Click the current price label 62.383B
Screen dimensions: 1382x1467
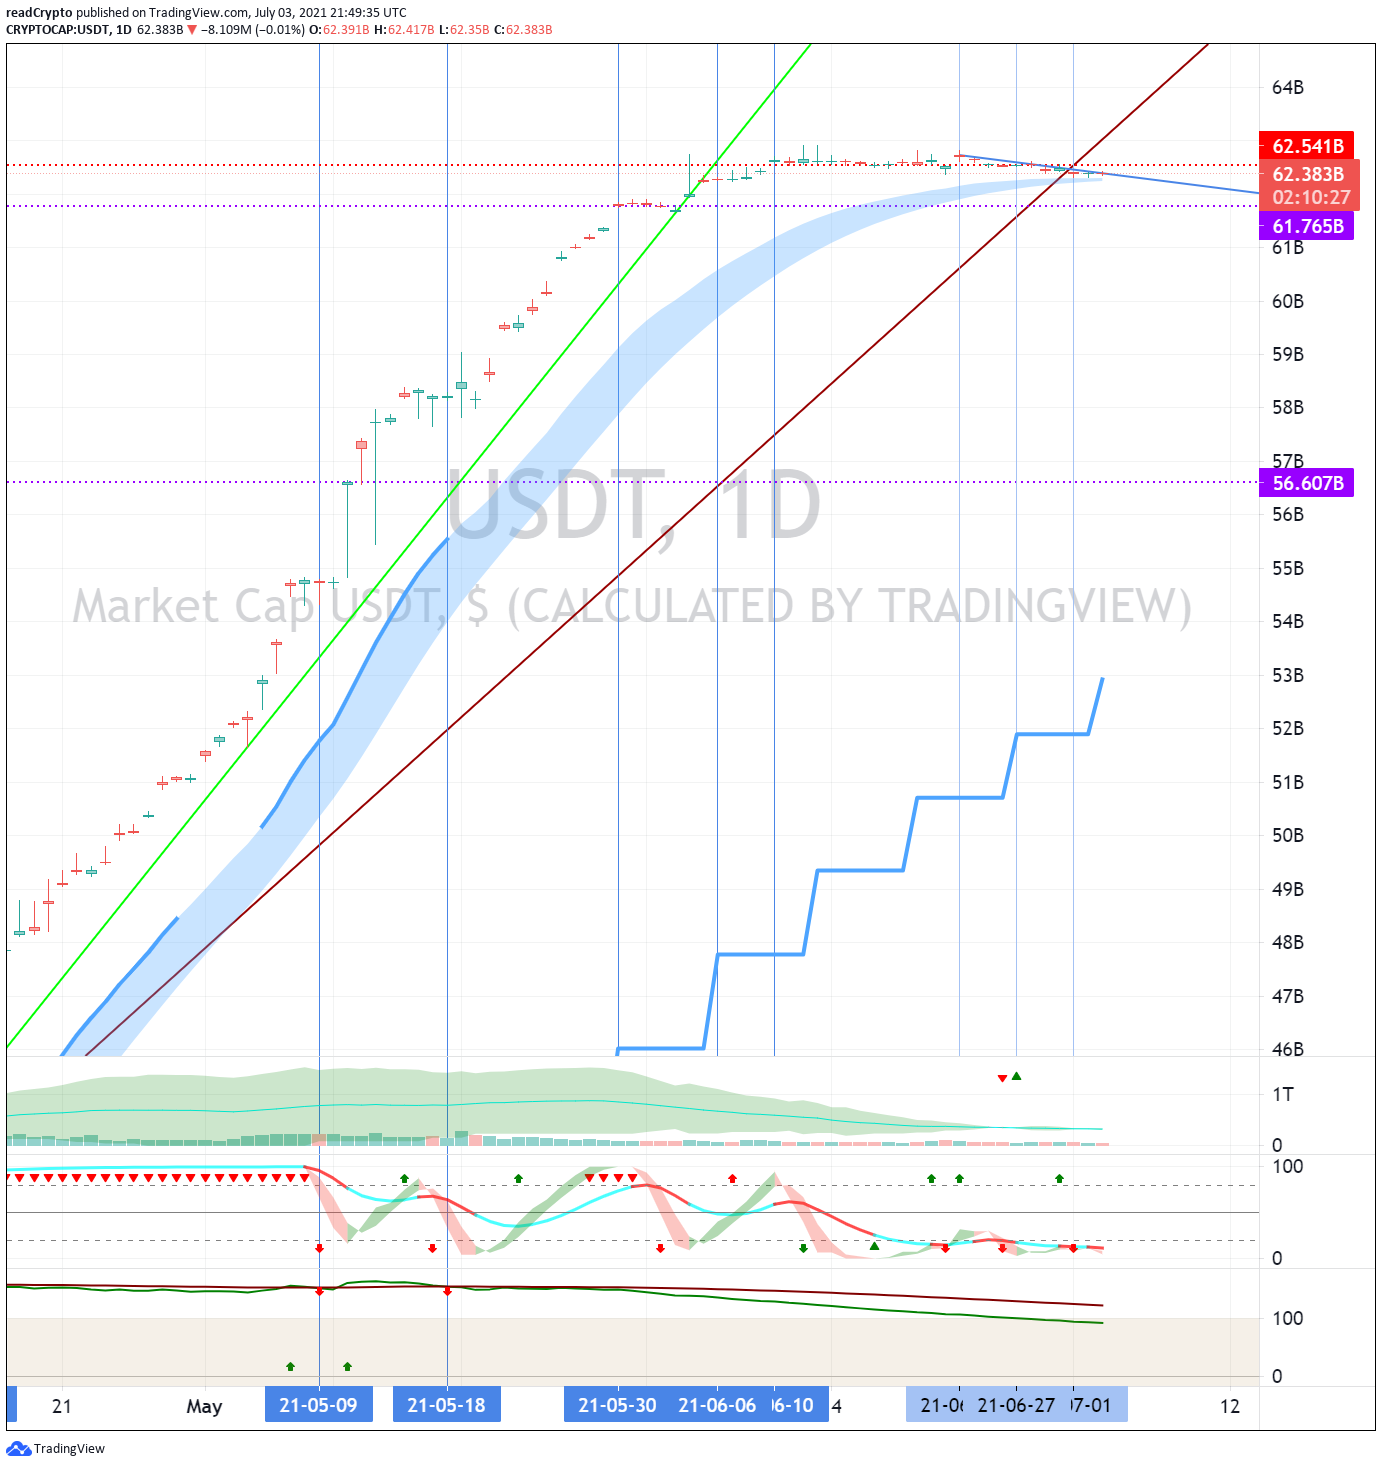click(x=1308, y=174)
